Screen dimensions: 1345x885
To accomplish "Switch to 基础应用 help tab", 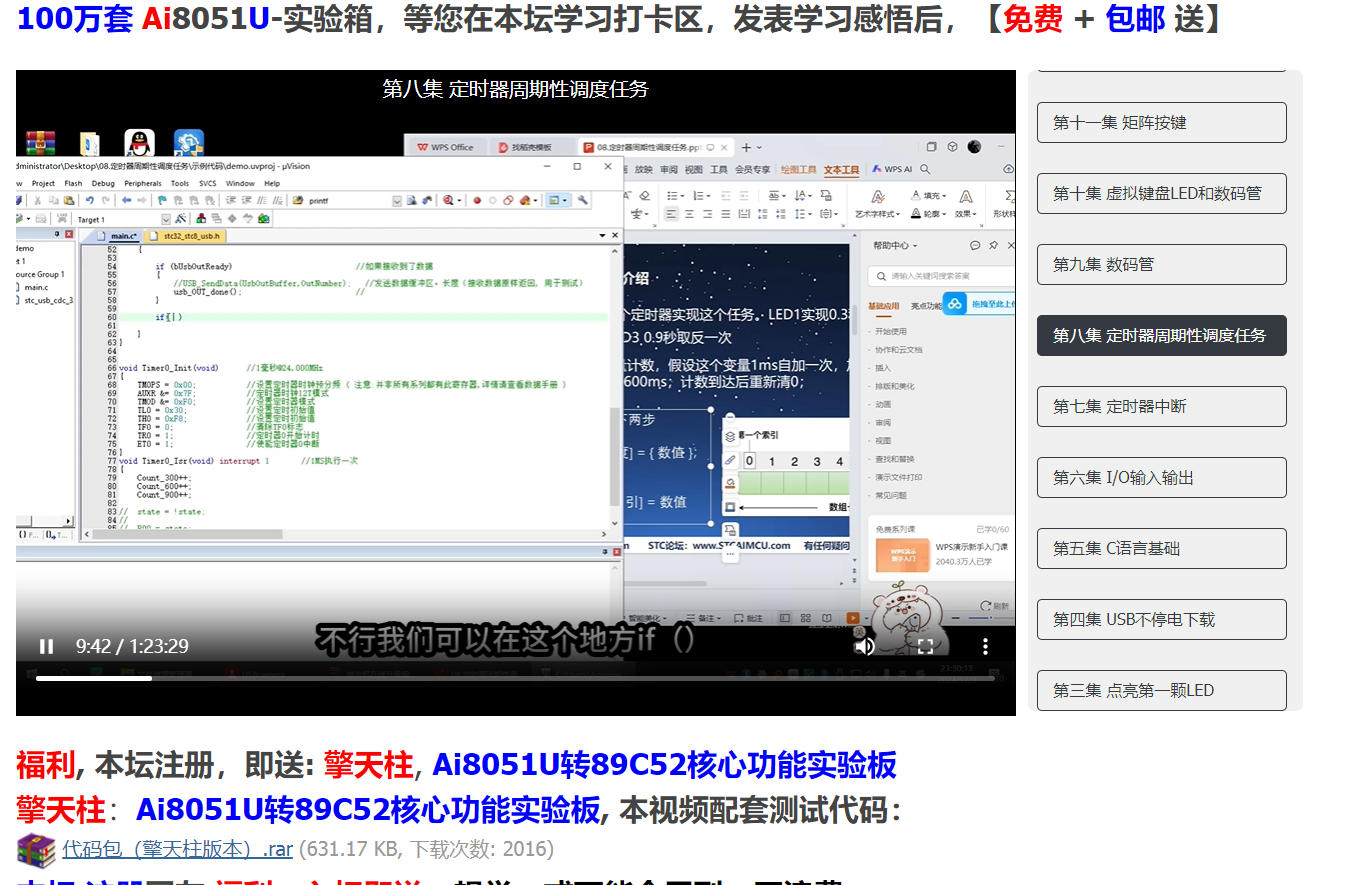I will click(883, 306).
